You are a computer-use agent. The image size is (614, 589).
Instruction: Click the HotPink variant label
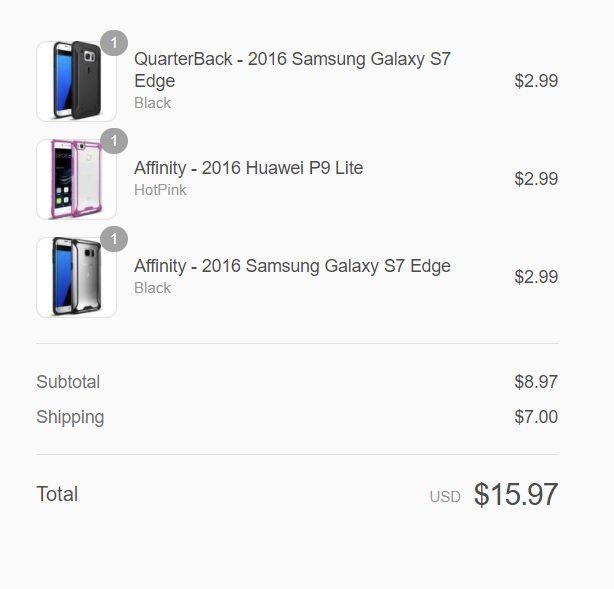click(160, 190)
